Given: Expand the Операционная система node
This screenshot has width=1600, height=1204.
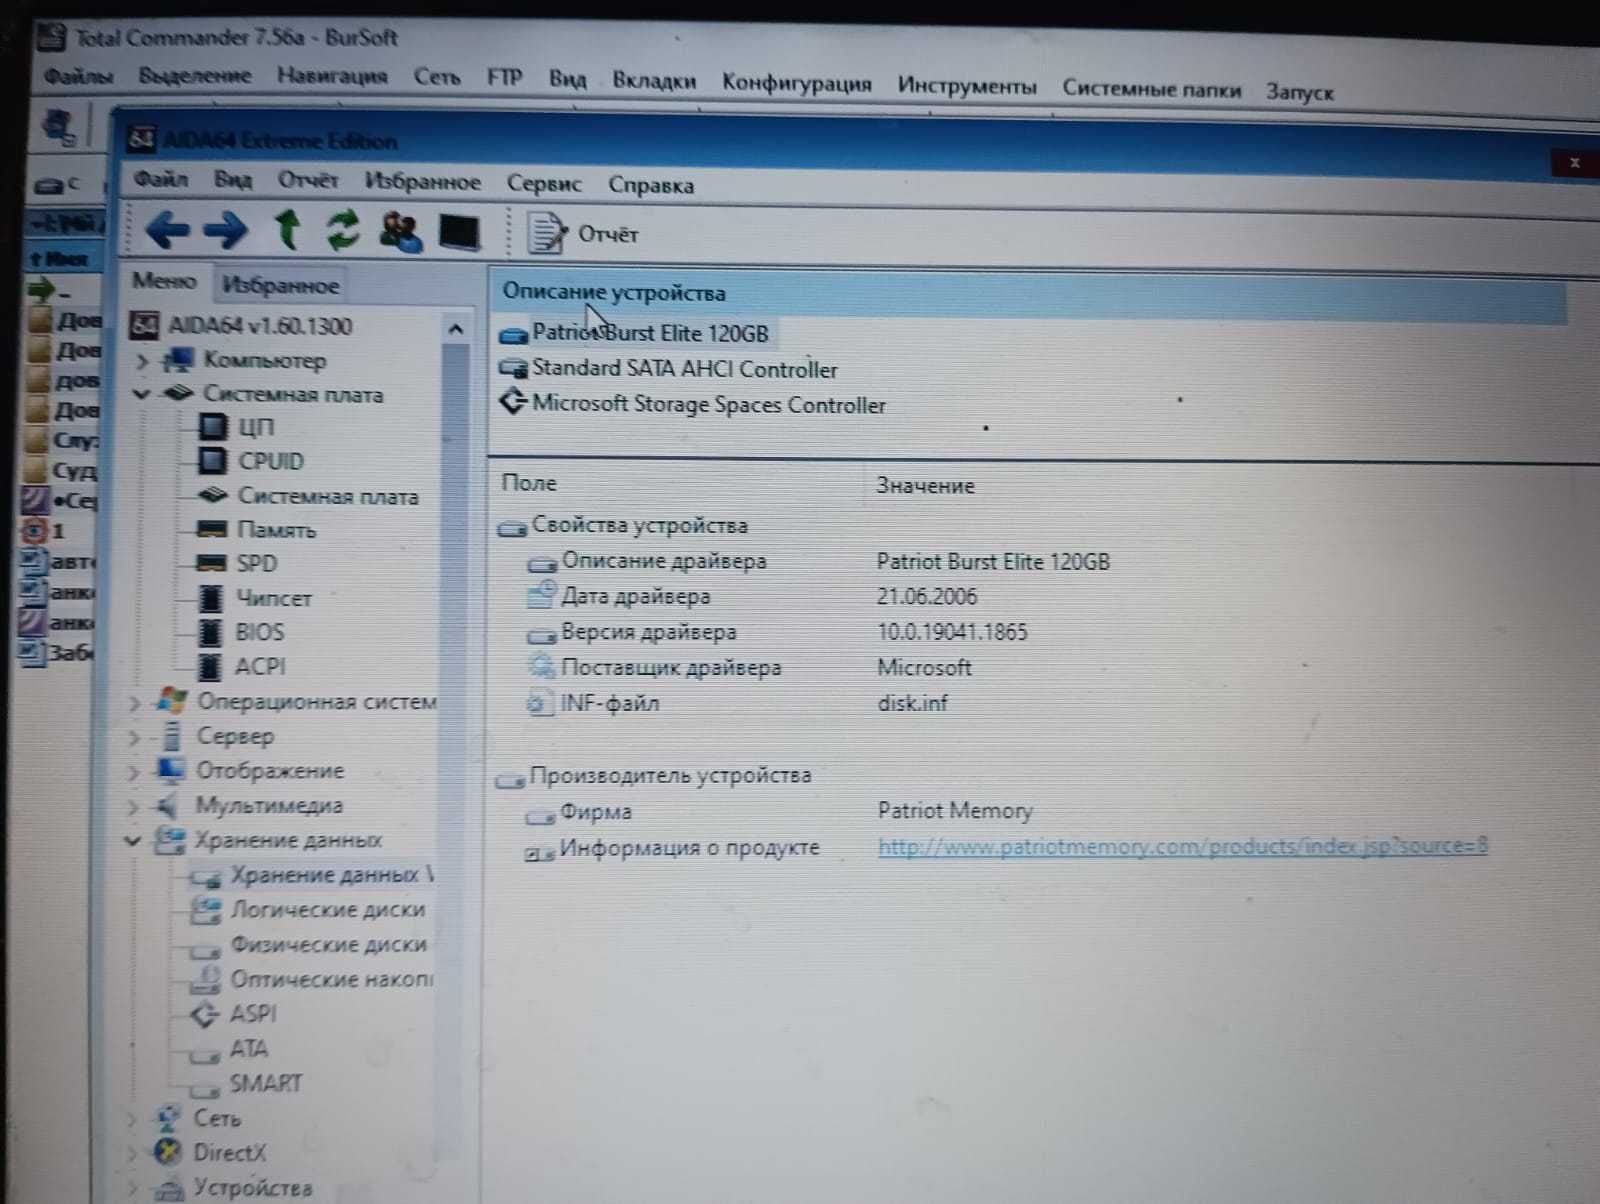Looking at the screenshot, I should [134, 703].
